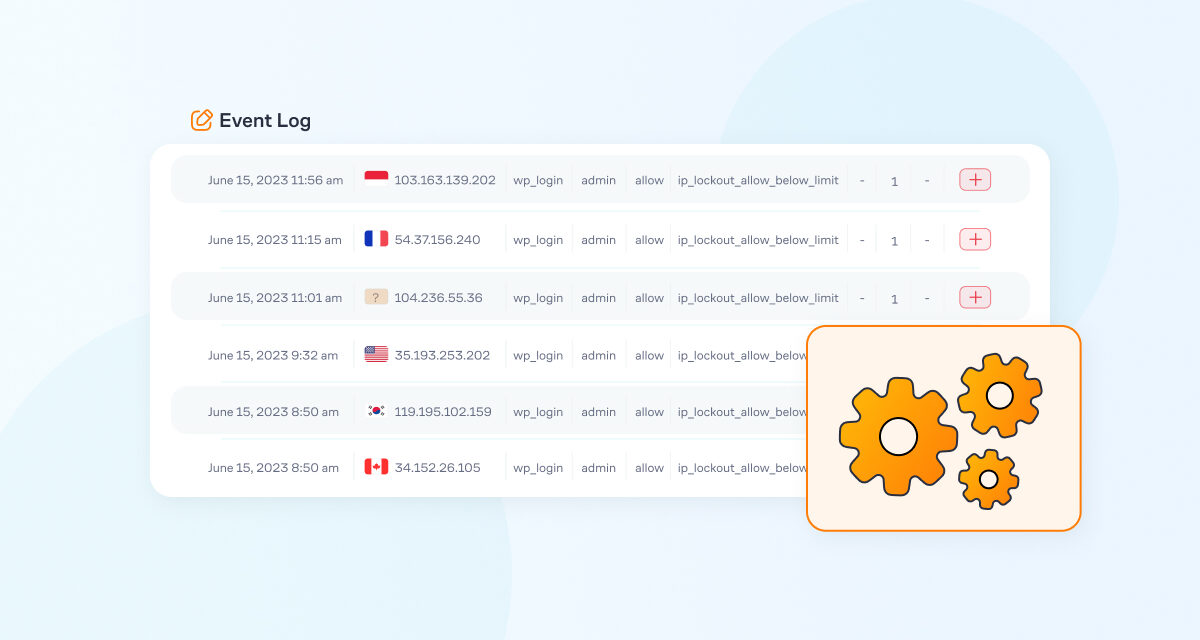Click ip_lockout_allow_below_limit in the 104.236.55.36 row

(x=758, y=298)
